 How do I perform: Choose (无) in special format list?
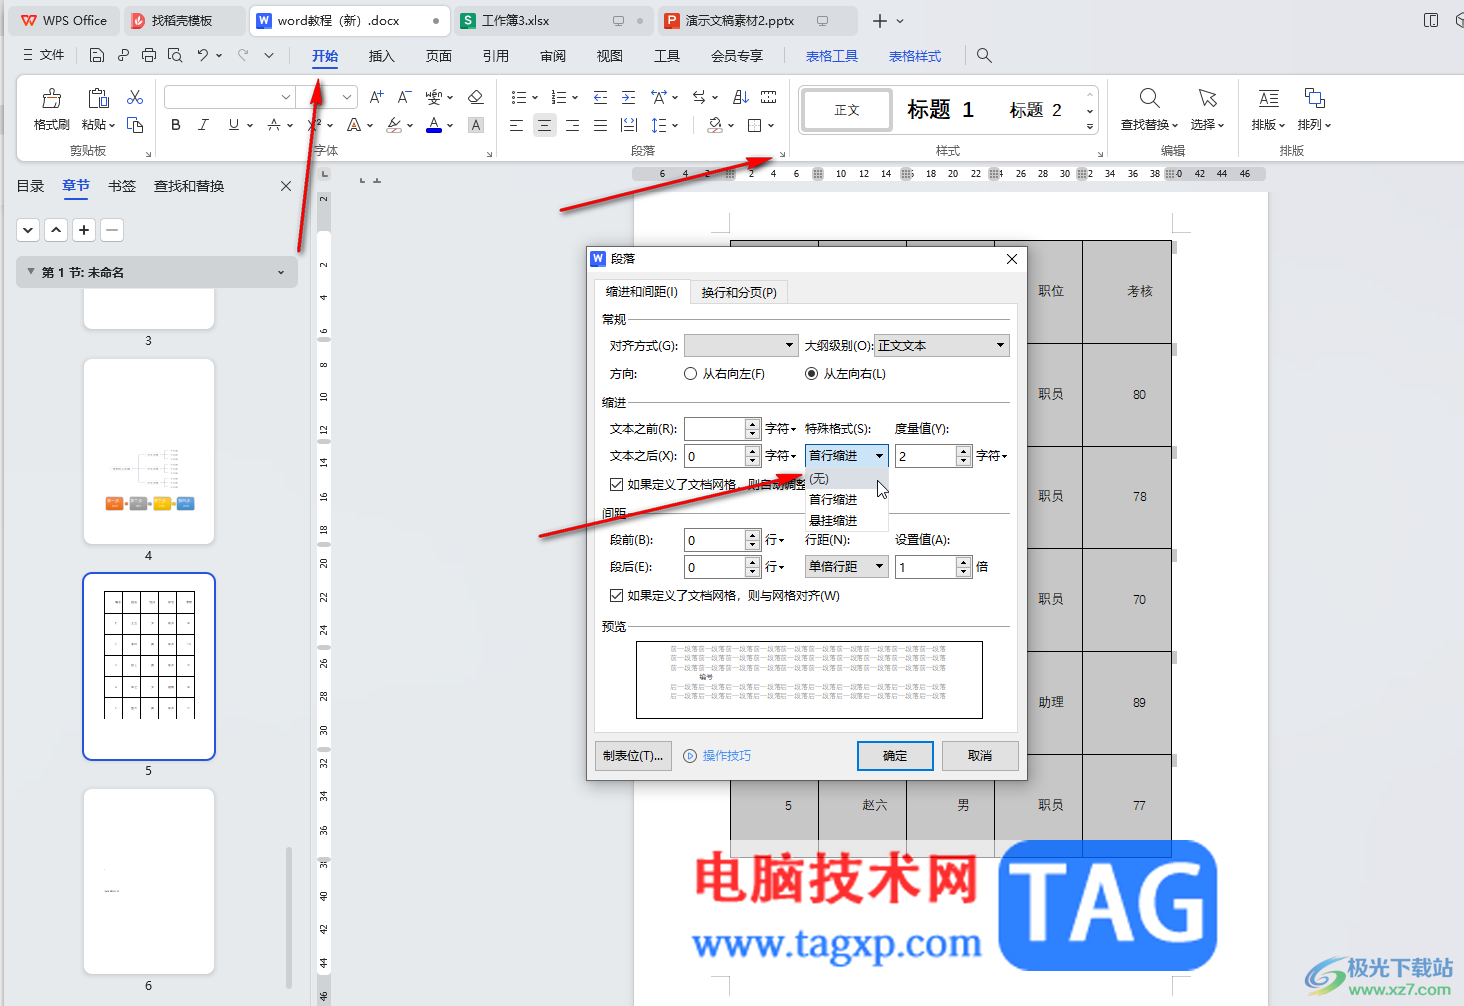point(846,479)
